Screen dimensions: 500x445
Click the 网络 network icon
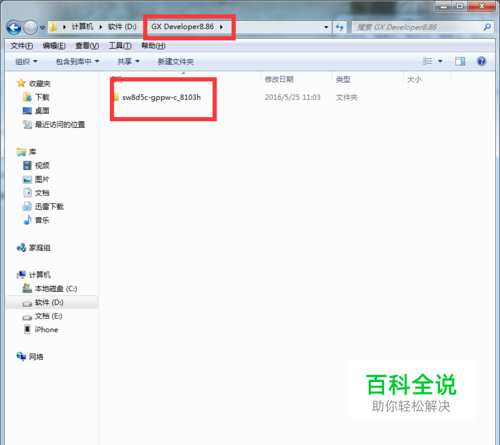coord(21,356)
